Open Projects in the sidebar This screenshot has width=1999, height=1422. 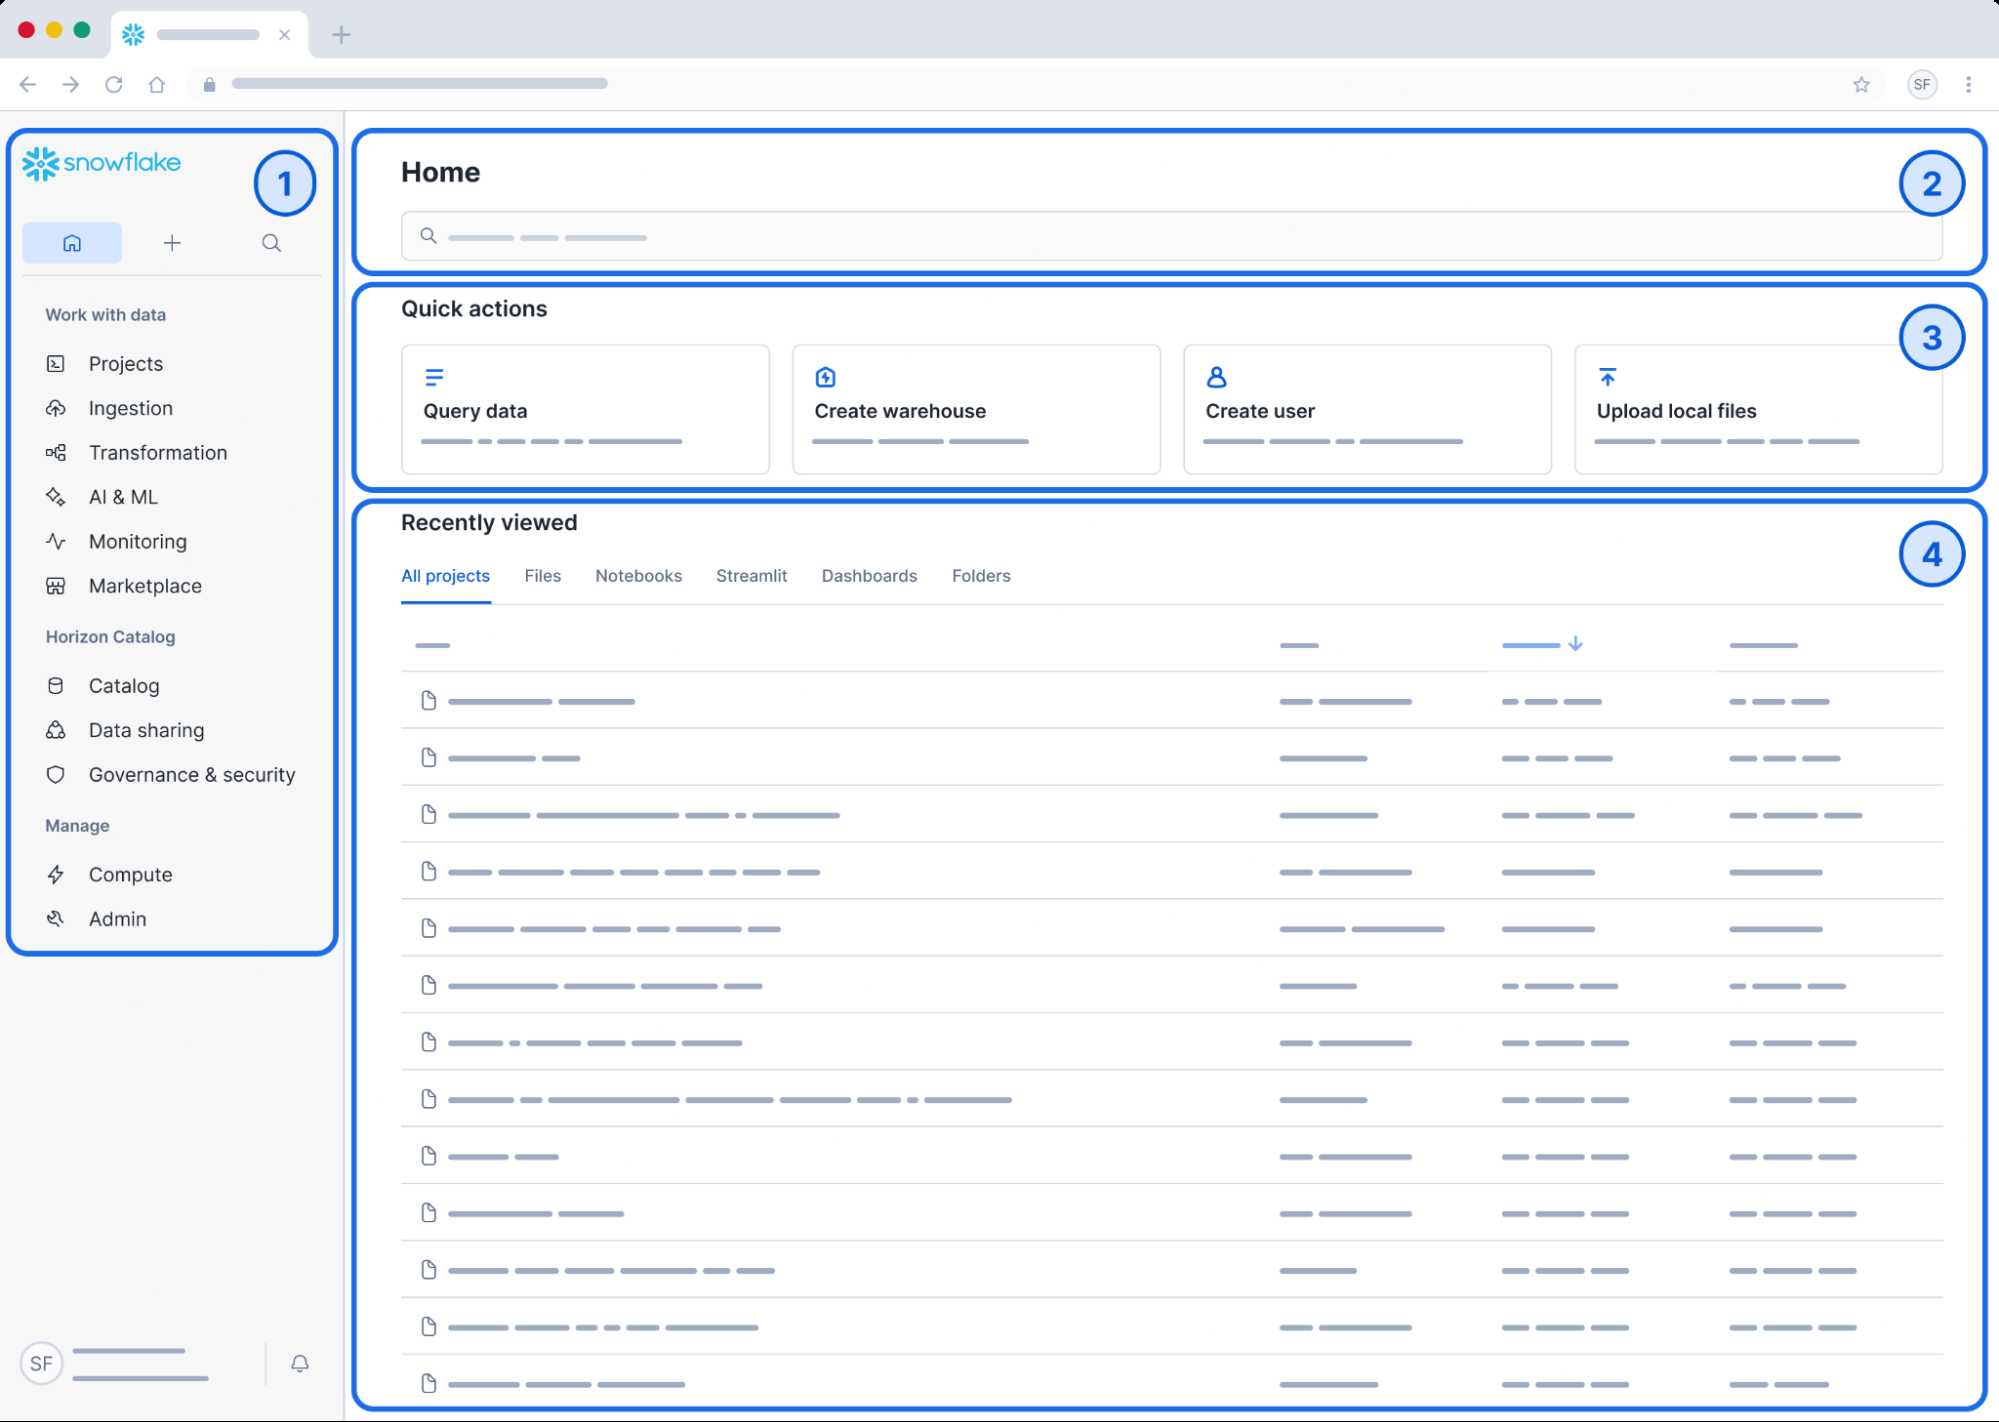point(125,364)
